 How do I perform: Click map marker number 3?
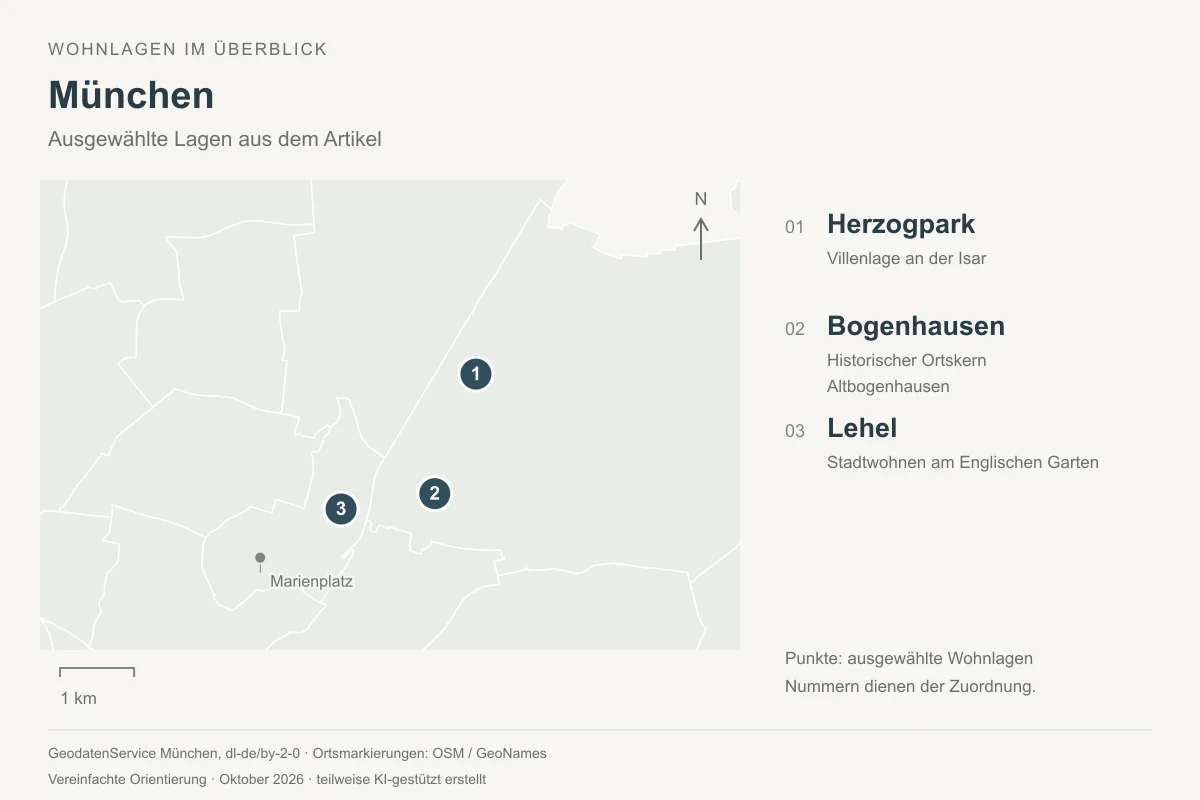(x=341, y=509)
